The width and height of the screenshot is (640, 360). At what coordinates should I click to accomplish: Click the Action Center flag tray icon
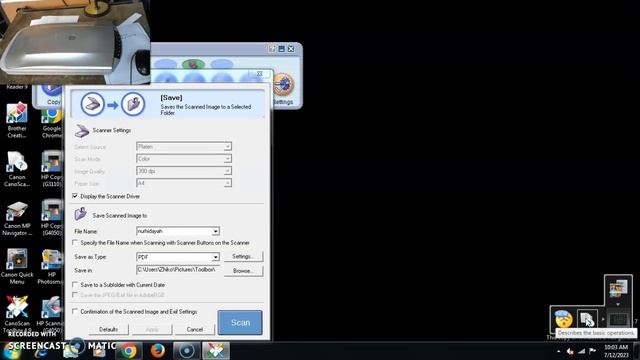(x=593, y=351)
